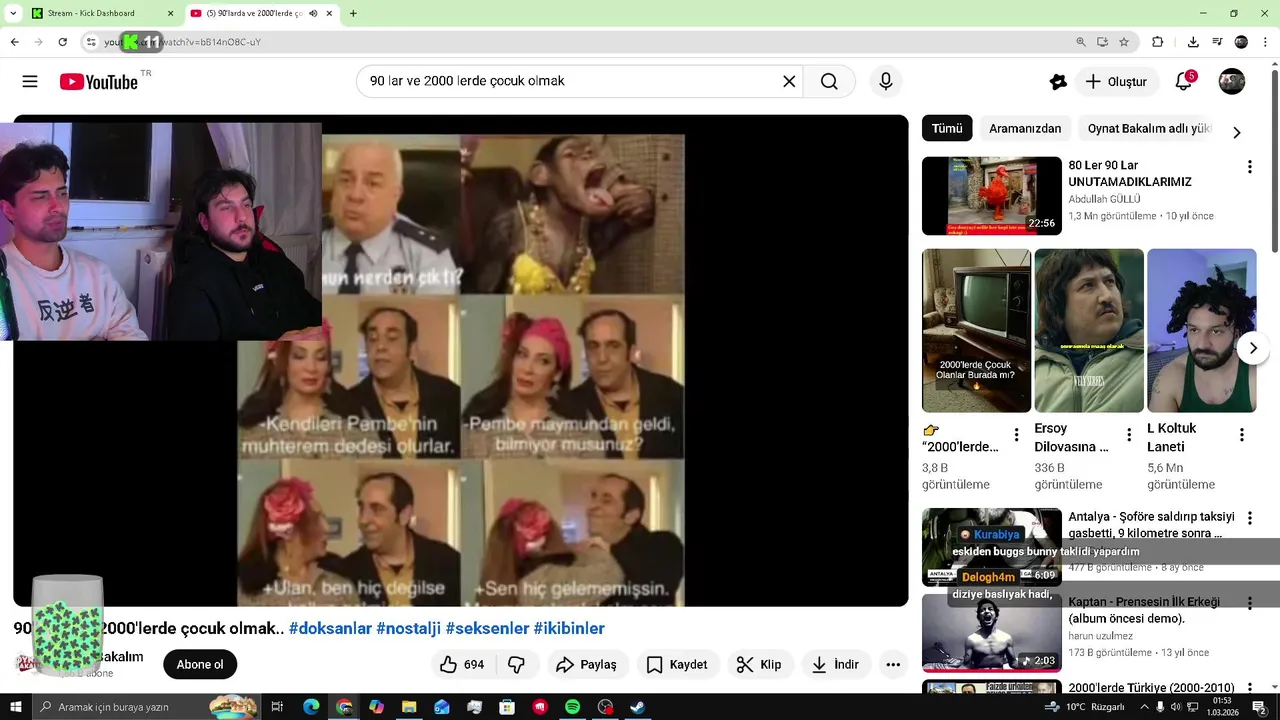Select the Aramanızdan filter chip
This screenshot has width=1280, height=720.
(x=1025, y=129)
